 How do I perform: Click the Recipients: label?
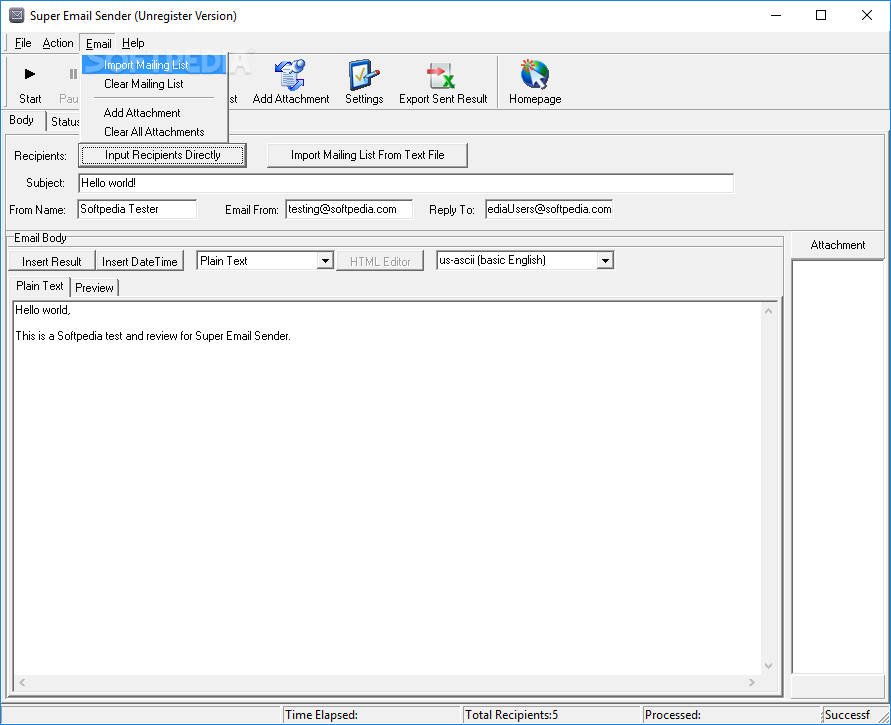pos(40,156)
